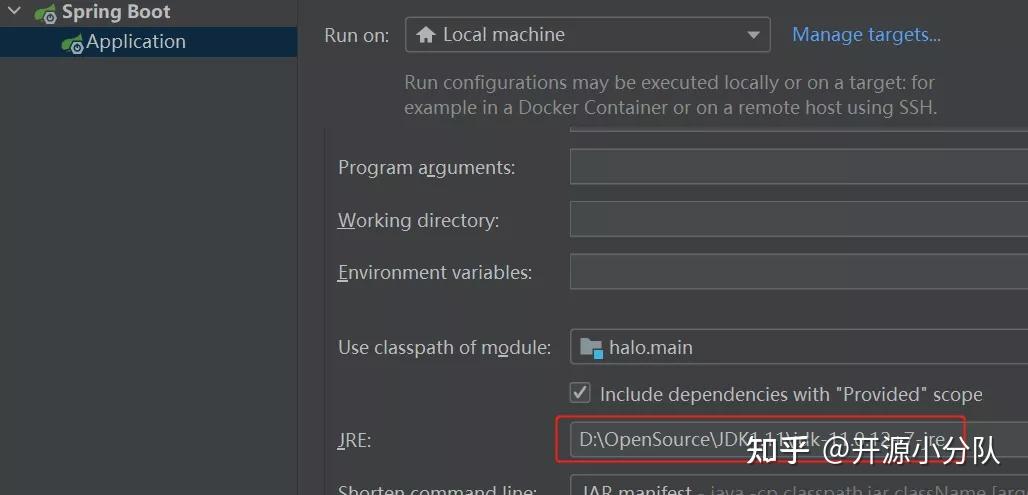1028x495 pixels.
Task: Open the Shorten command line dropdown
Action: tap(799, 485)
